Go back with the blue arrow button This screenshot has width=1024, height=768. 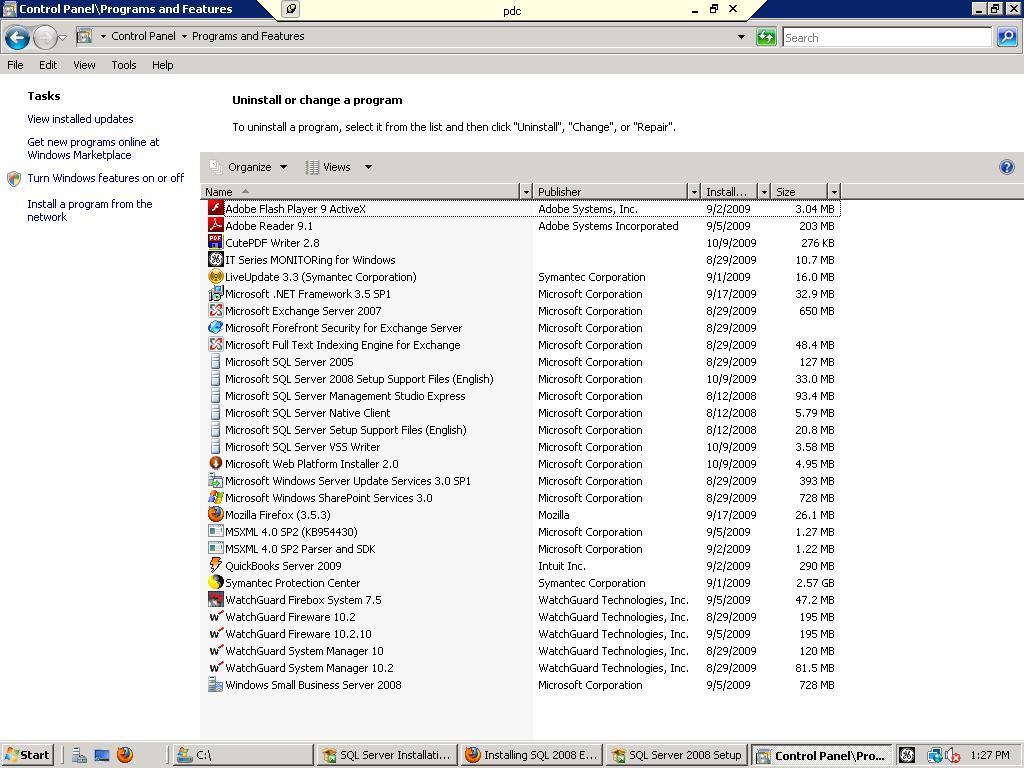click(18, 37)
